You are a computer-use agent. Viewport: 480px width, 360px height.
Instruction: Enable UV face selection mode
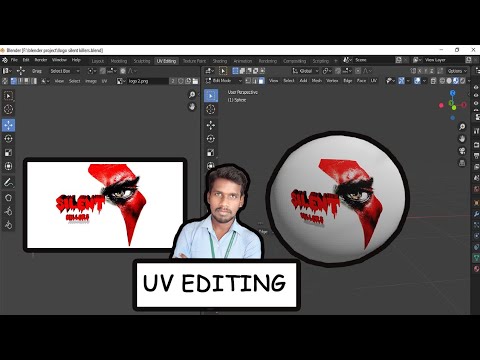tap(27, 81)
